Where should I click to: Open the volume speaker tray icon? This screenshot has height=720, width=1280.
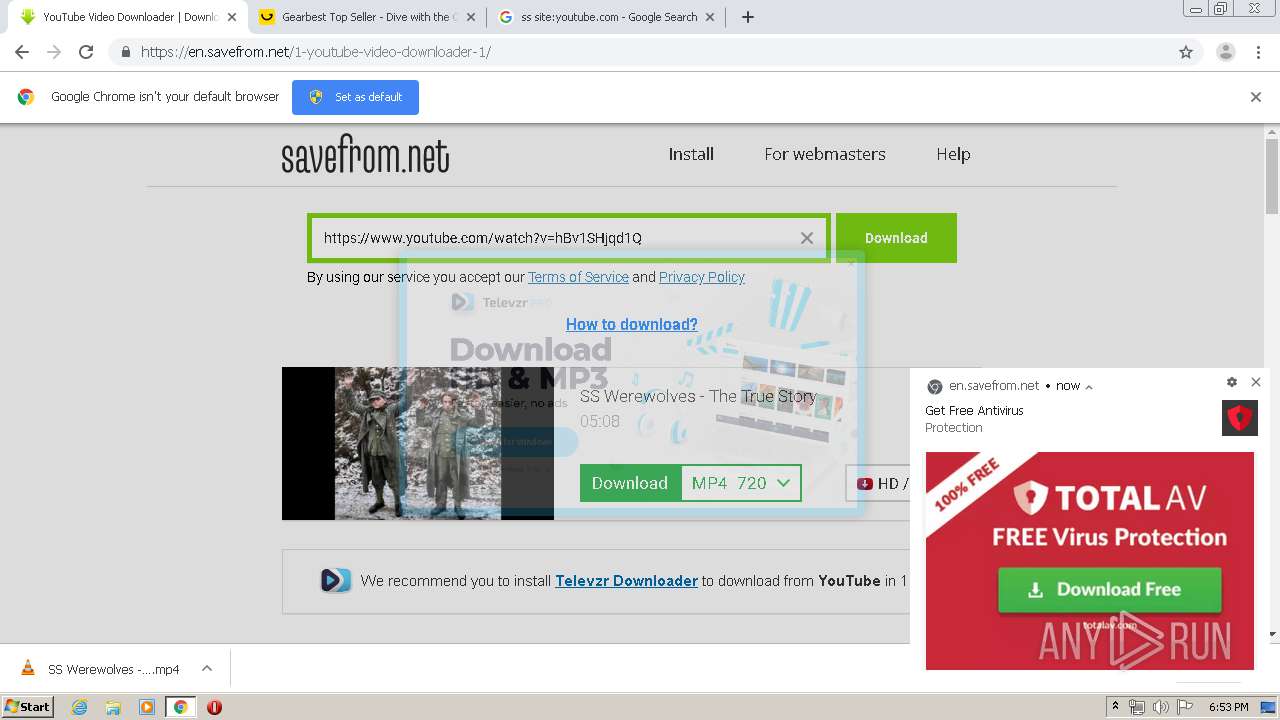tap(1161, 707)
